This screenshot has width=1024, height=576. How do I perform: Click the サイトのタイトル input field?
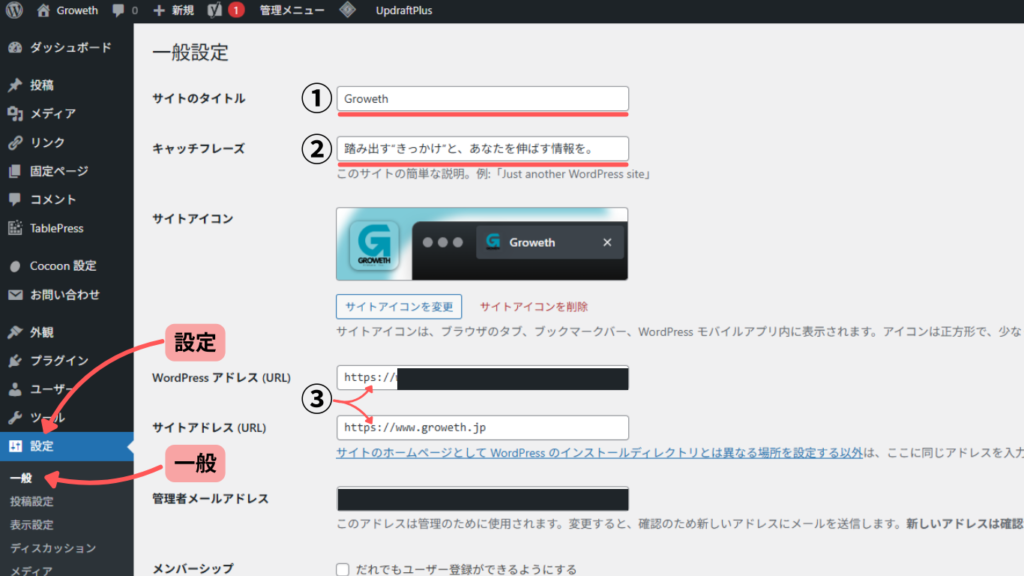coord(482,99)
